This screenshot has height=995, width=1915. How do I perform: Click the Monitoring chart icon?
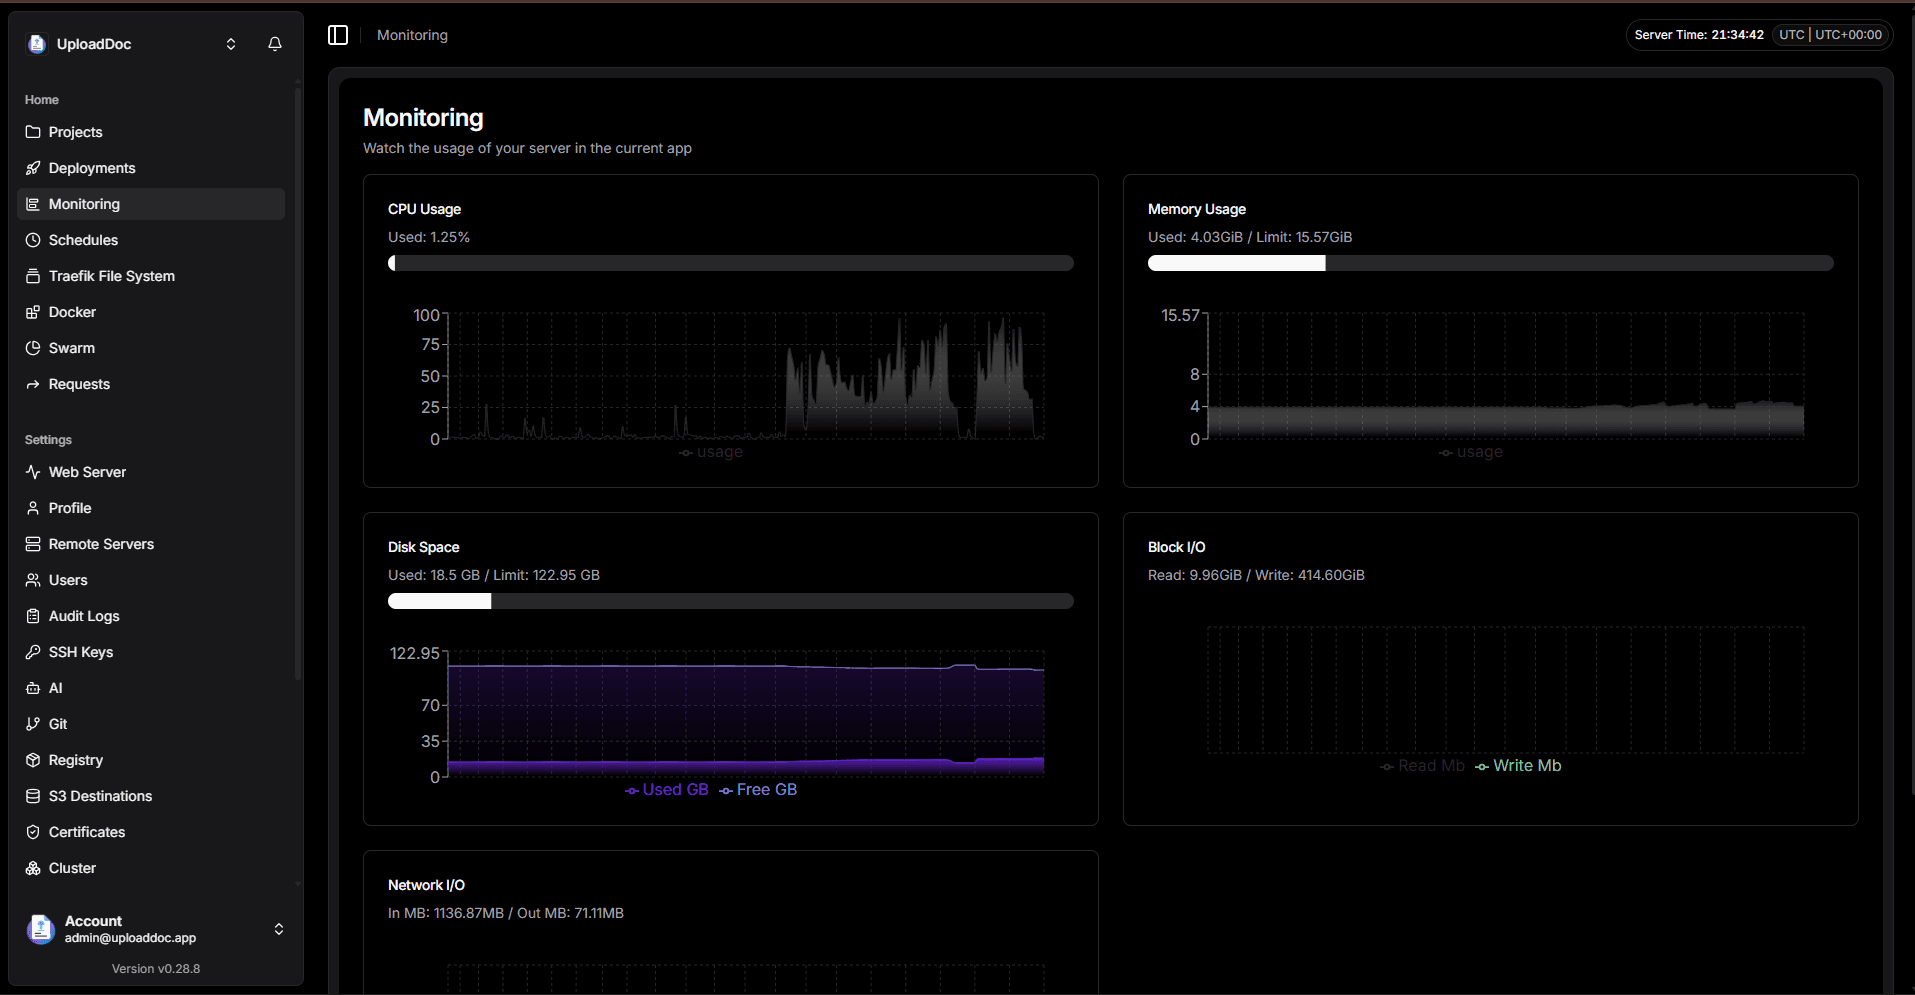(33, 204)
